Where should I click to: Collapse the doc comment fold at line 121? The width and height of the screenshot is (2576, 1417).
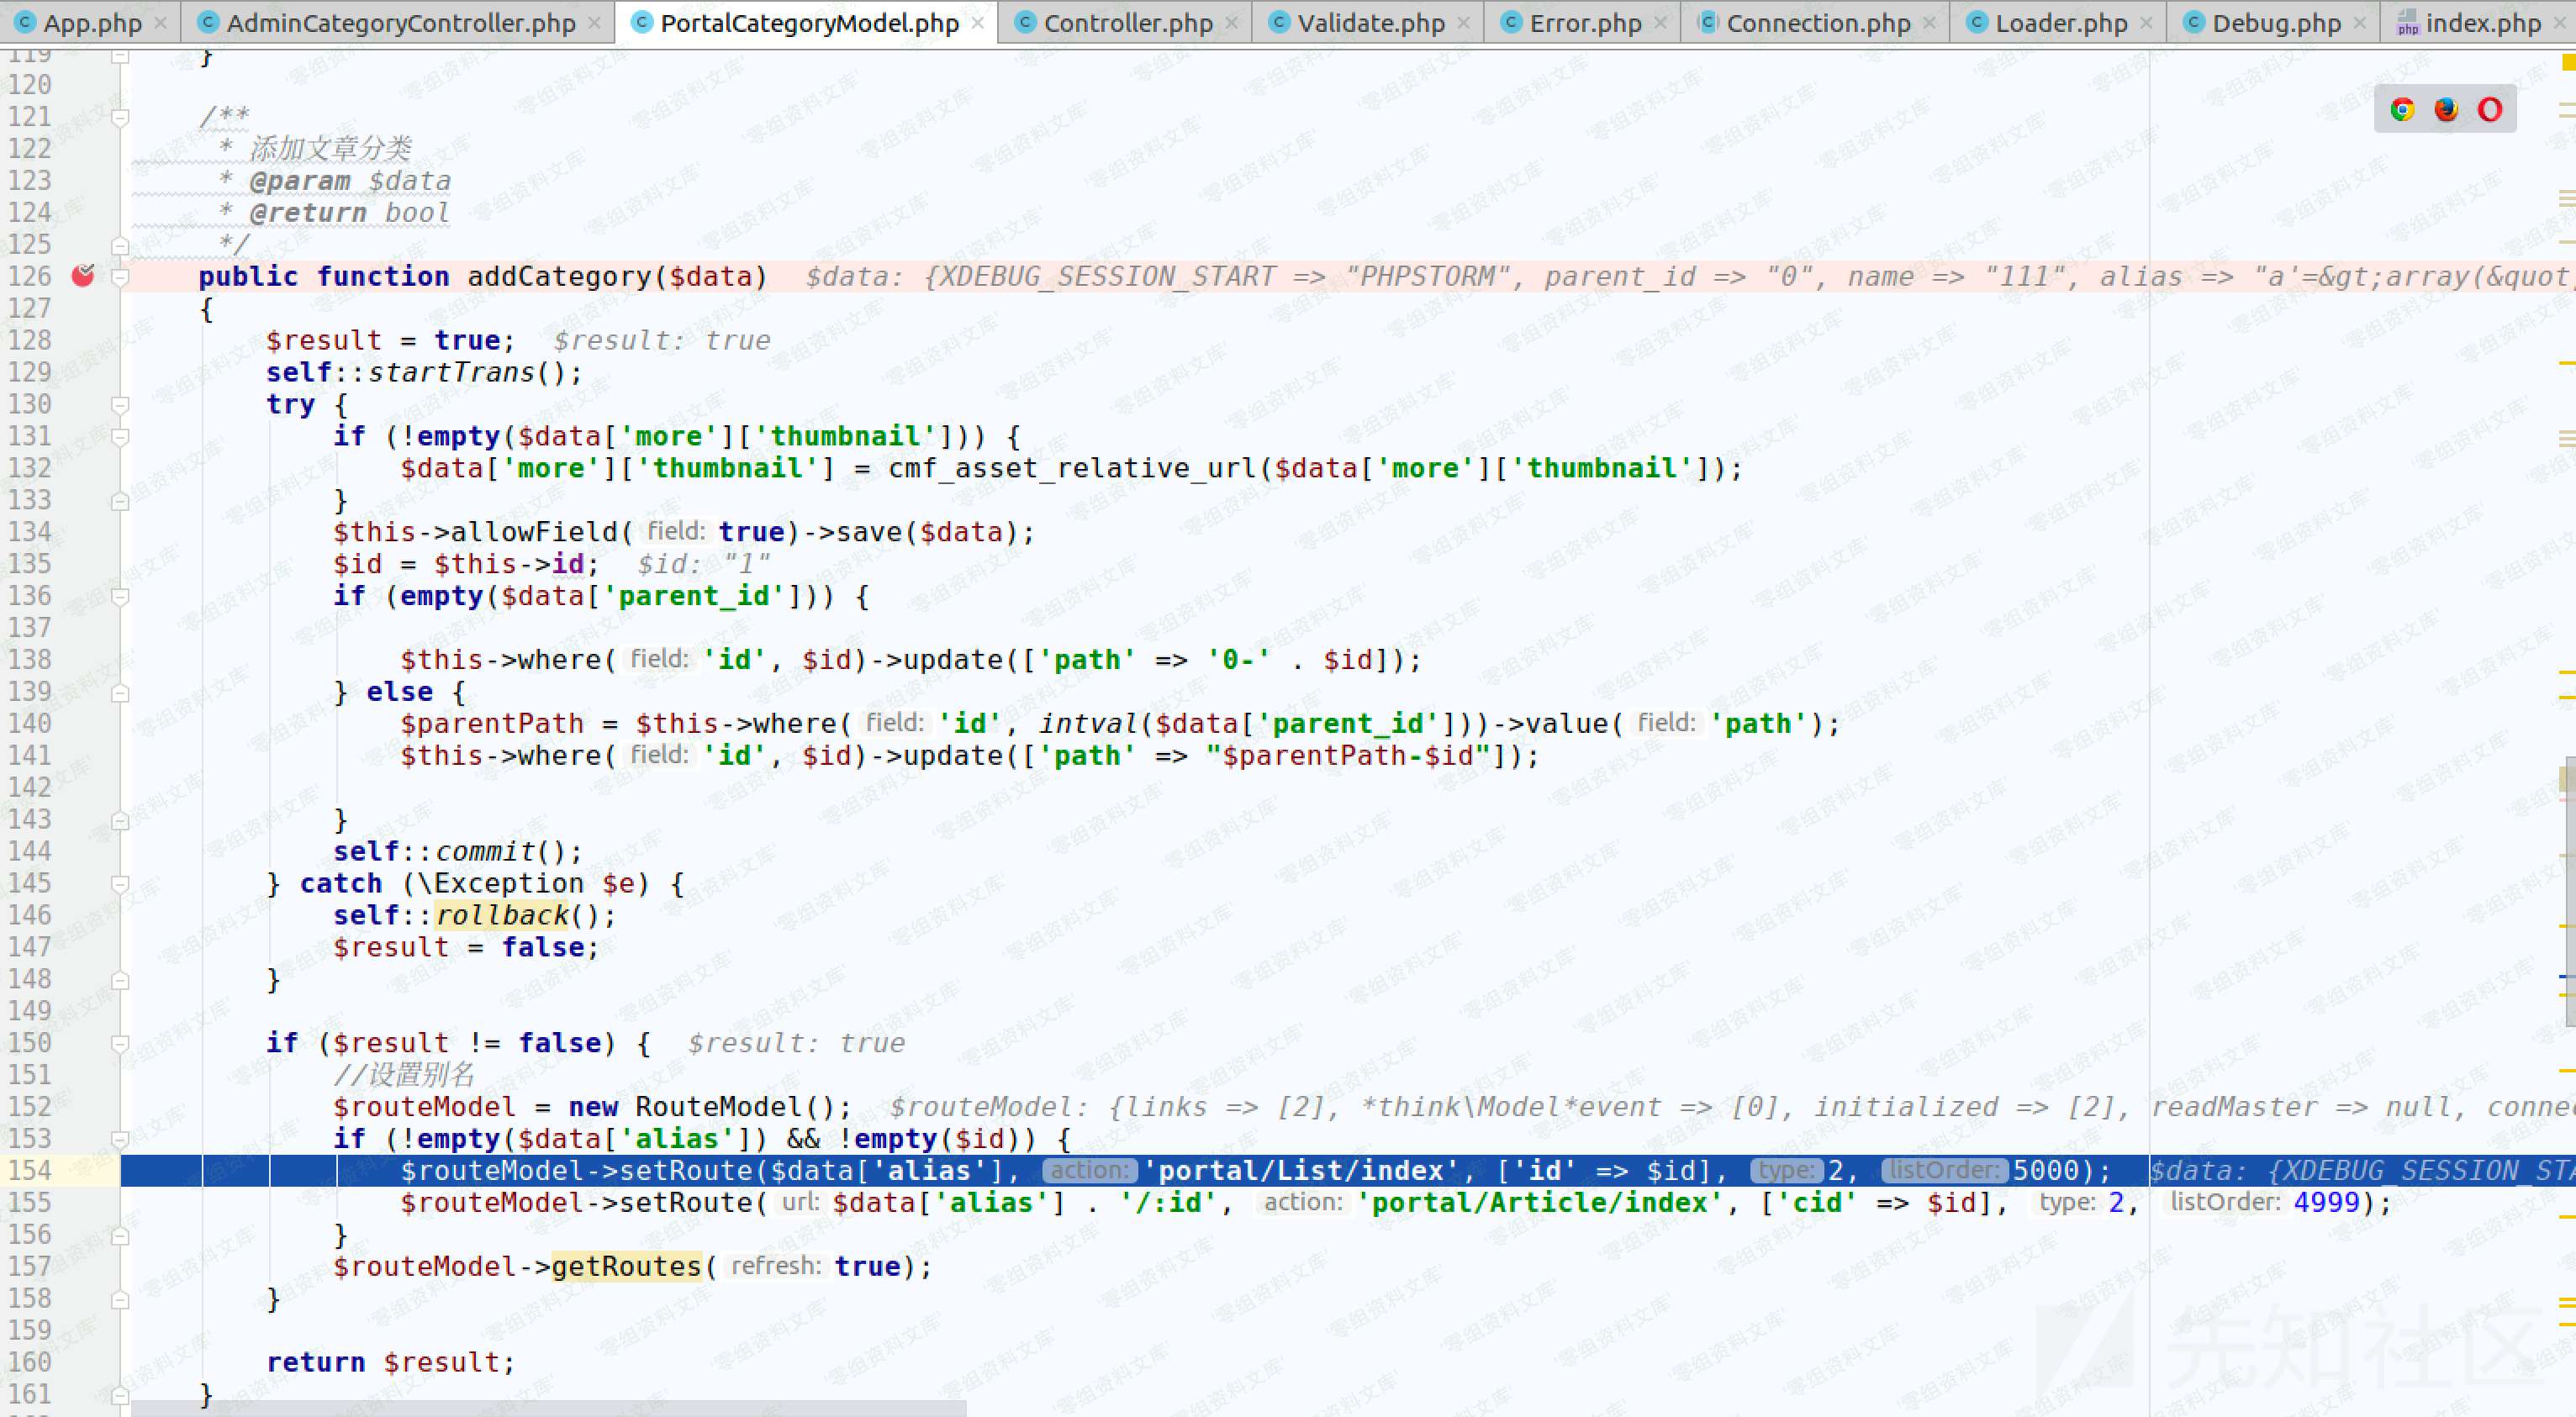coord(120,117)
